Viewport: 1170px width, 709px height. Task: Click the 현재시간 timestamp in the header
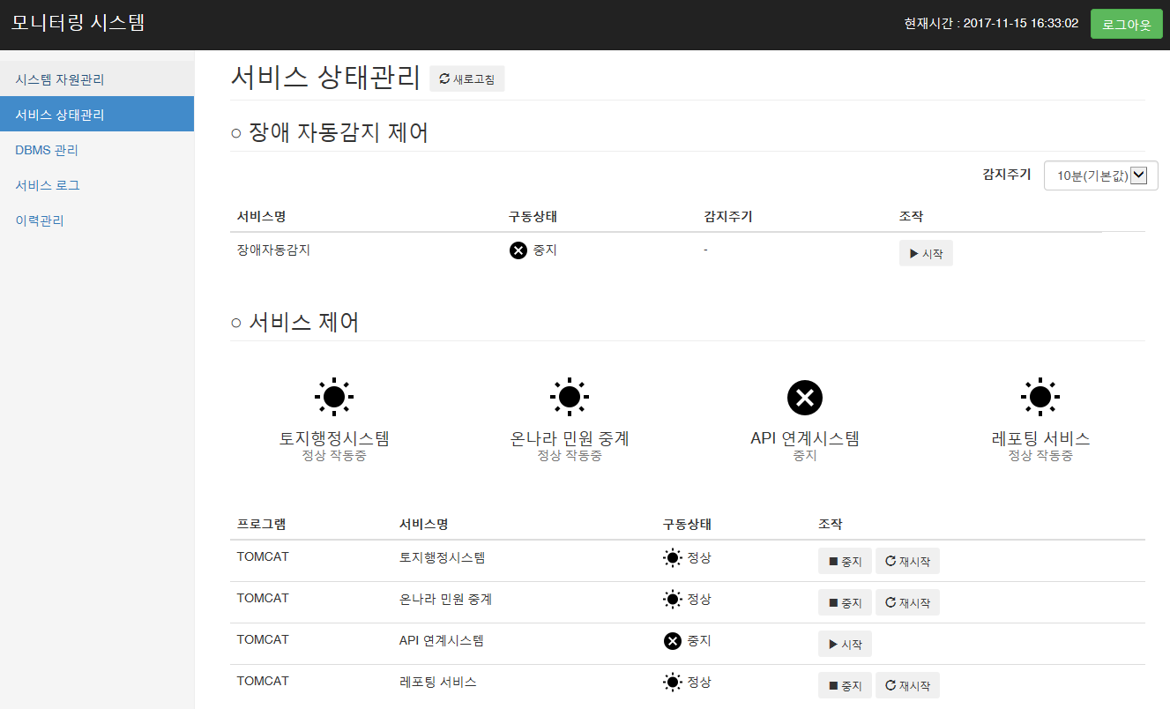pos(991,23)
